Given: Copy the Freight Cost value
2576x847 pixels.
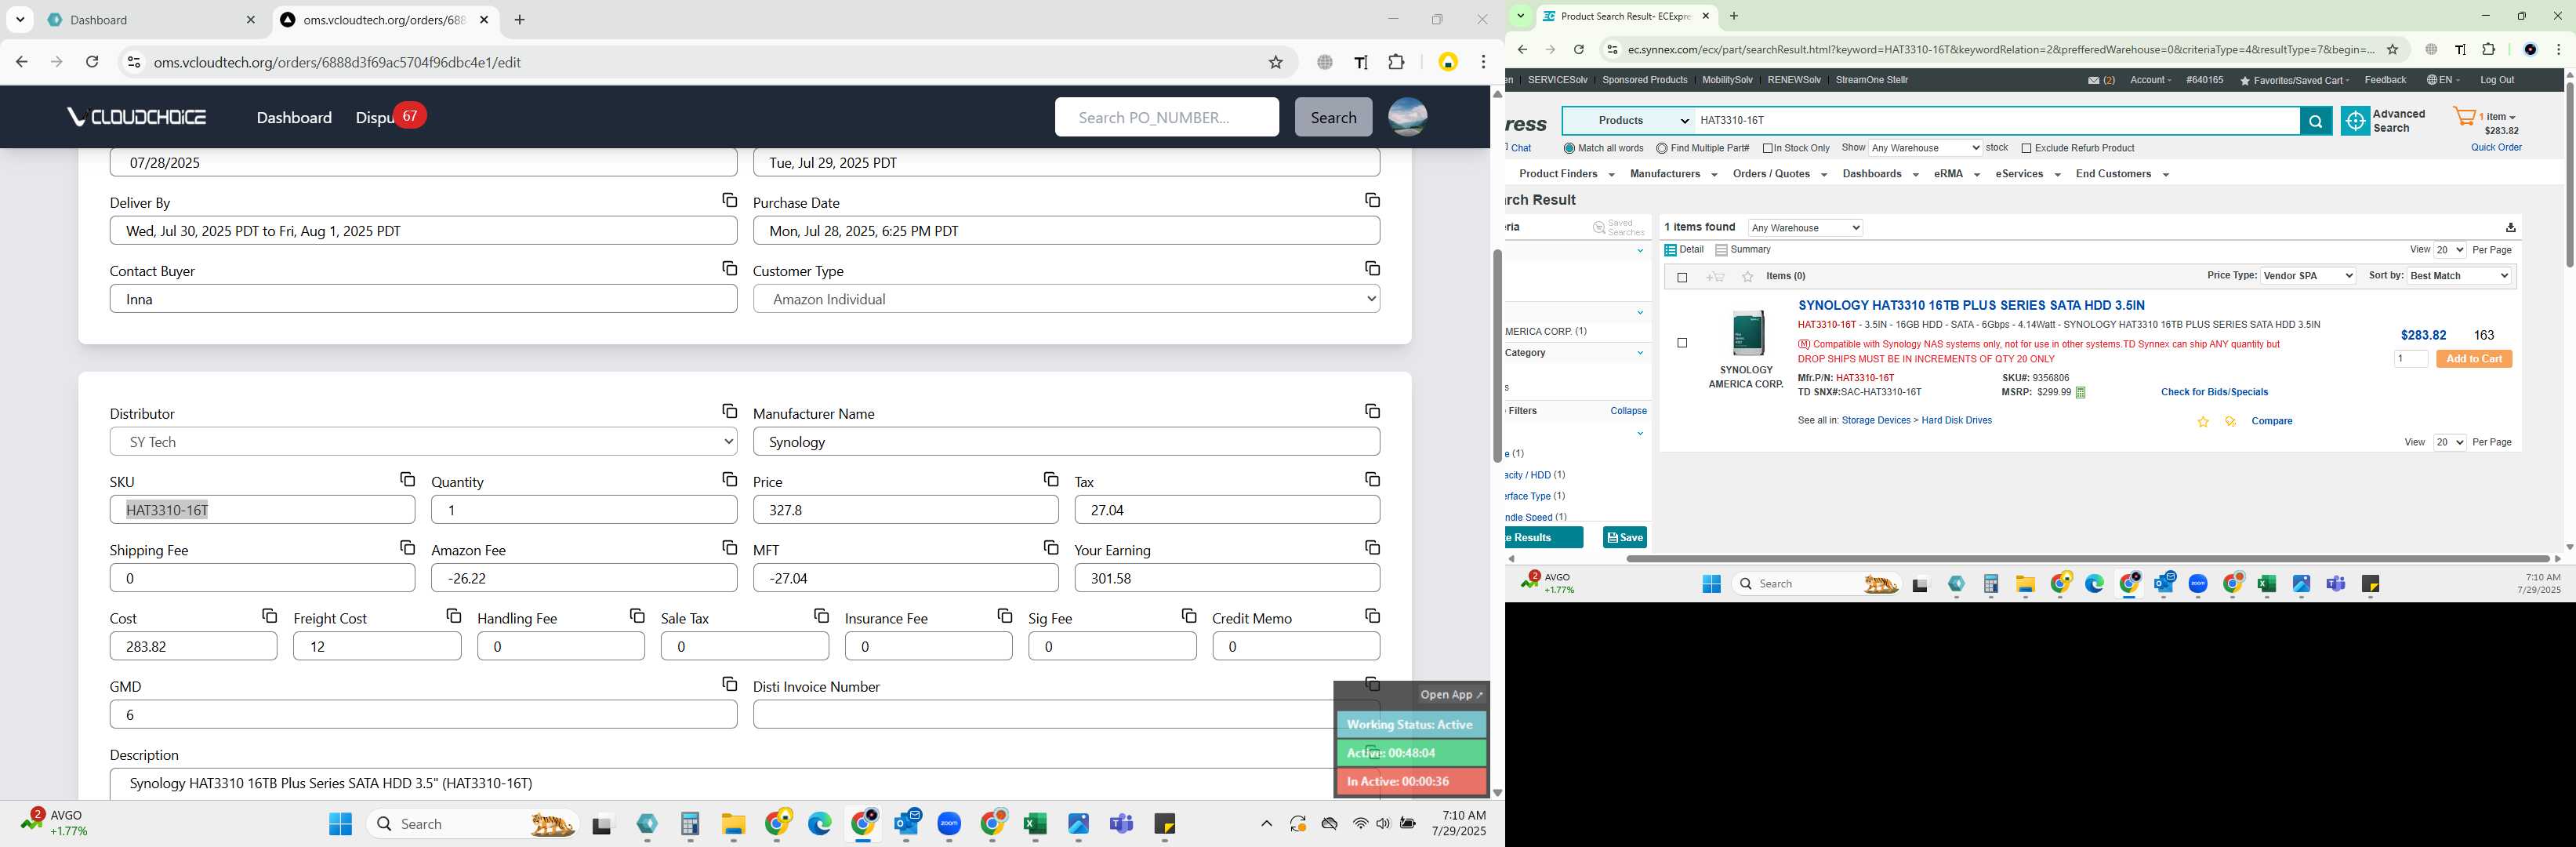Looking at the screenshot, I should click(x=453, y=616).
